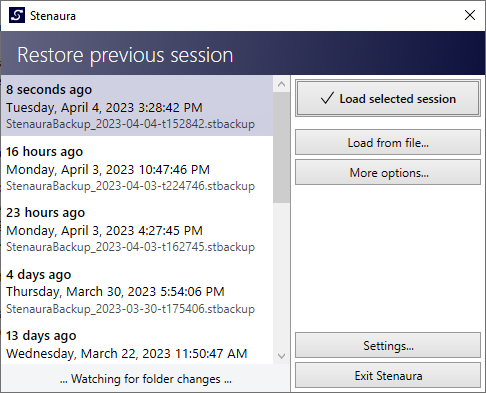Select the 16 hours ago session
Screen dimensions: 486x393
click(x=137, y=168)
